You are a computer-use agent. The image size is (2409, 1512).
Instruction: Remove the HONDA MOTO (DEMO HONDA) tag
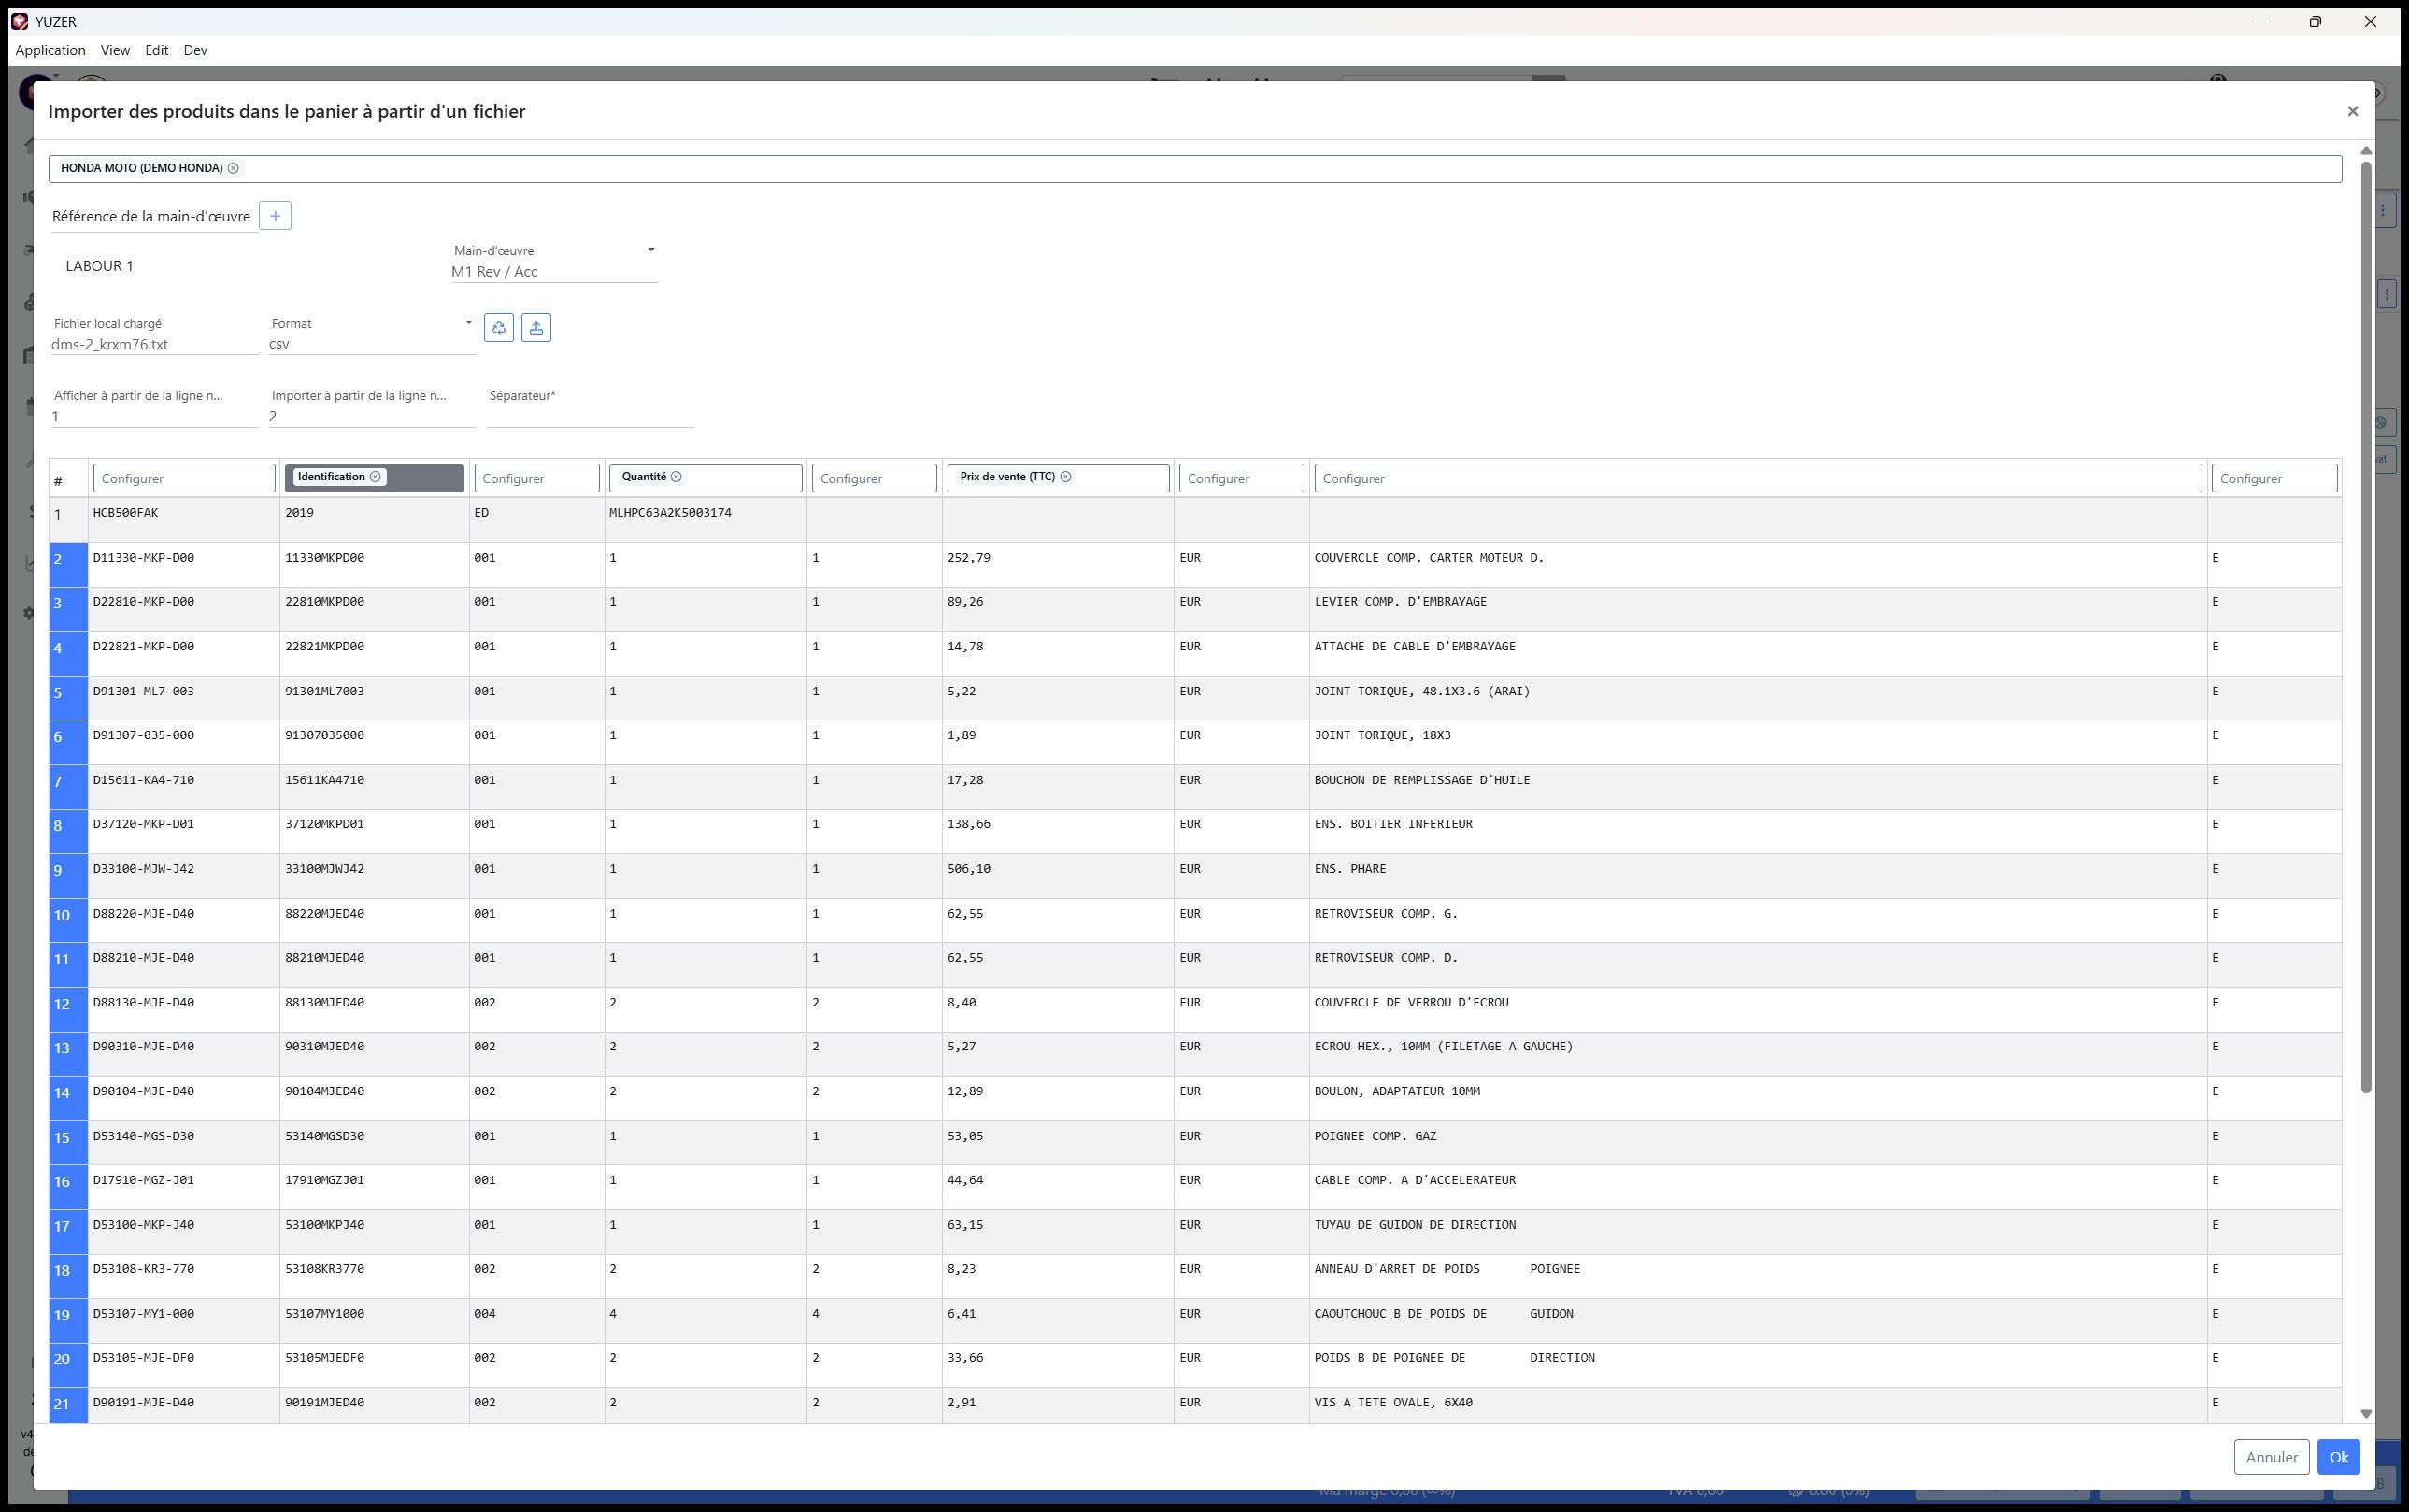[233, 168]
